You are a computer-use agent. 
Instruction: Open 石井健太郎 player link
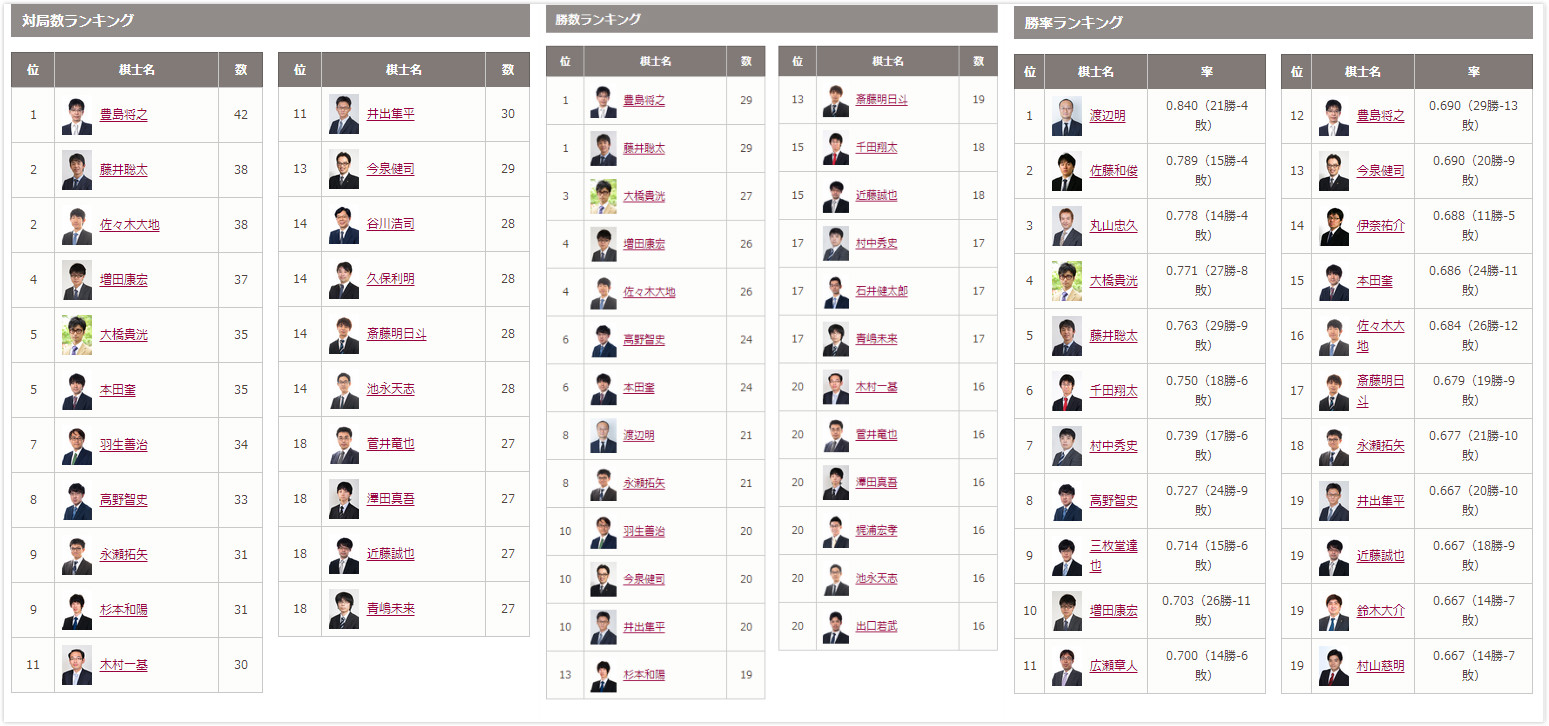pyautogui.click(x=881, y=291)
